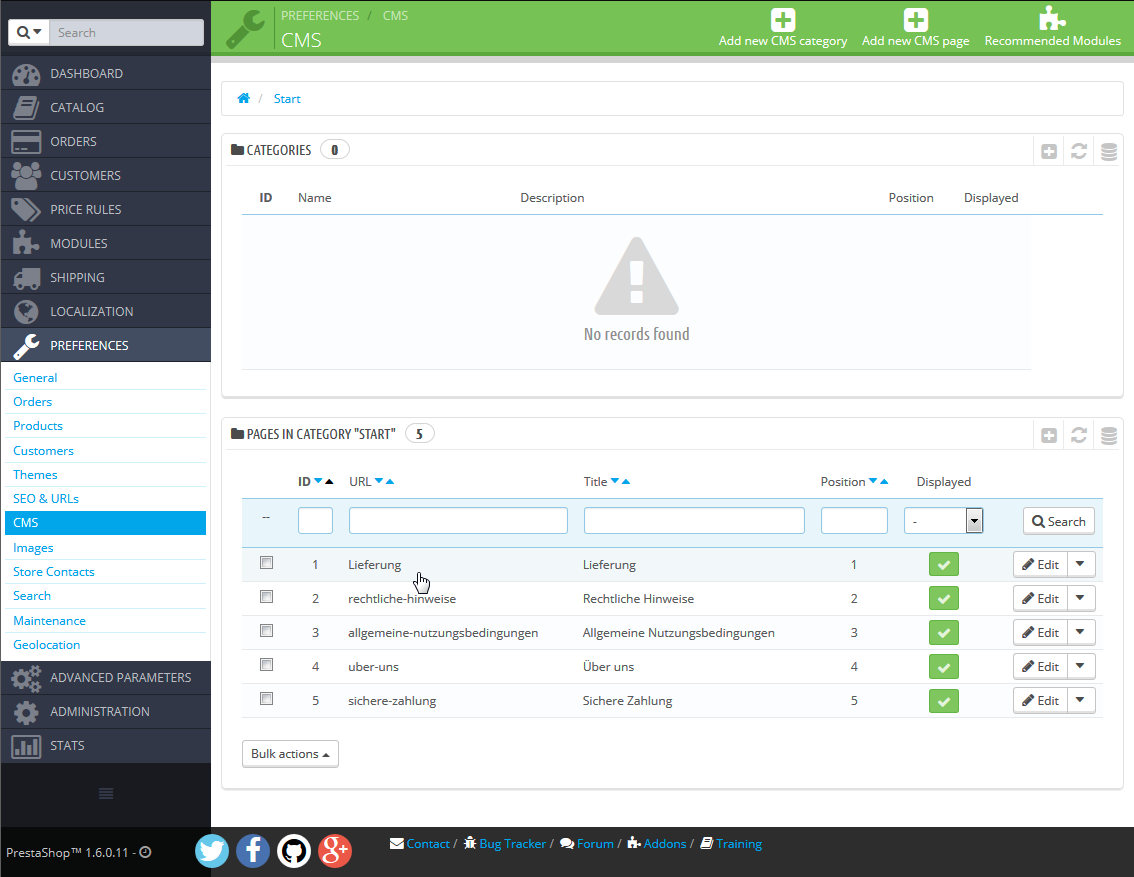Open the Twitter icon in footer

coord(212,850)
